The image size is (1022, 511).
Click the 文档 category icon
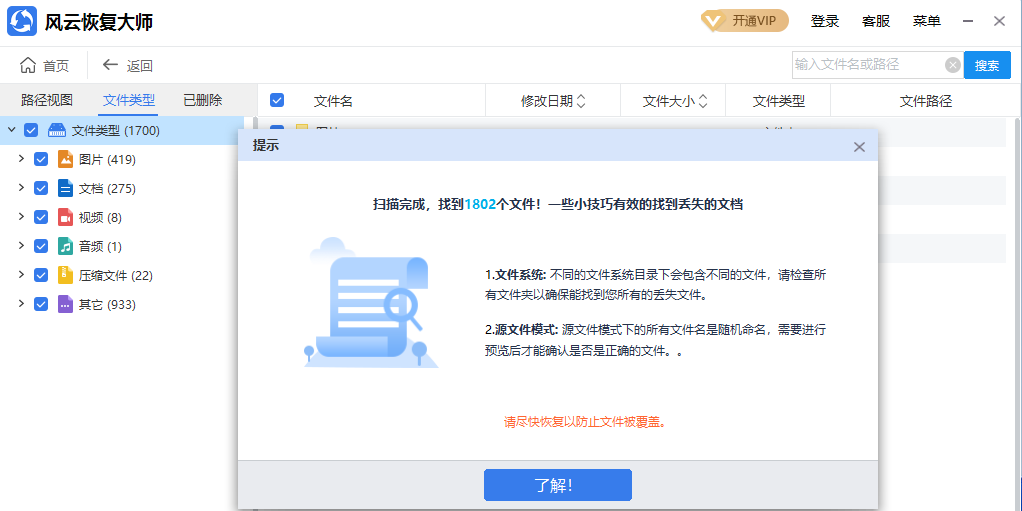pyautogui.click(x=65, y=188)
